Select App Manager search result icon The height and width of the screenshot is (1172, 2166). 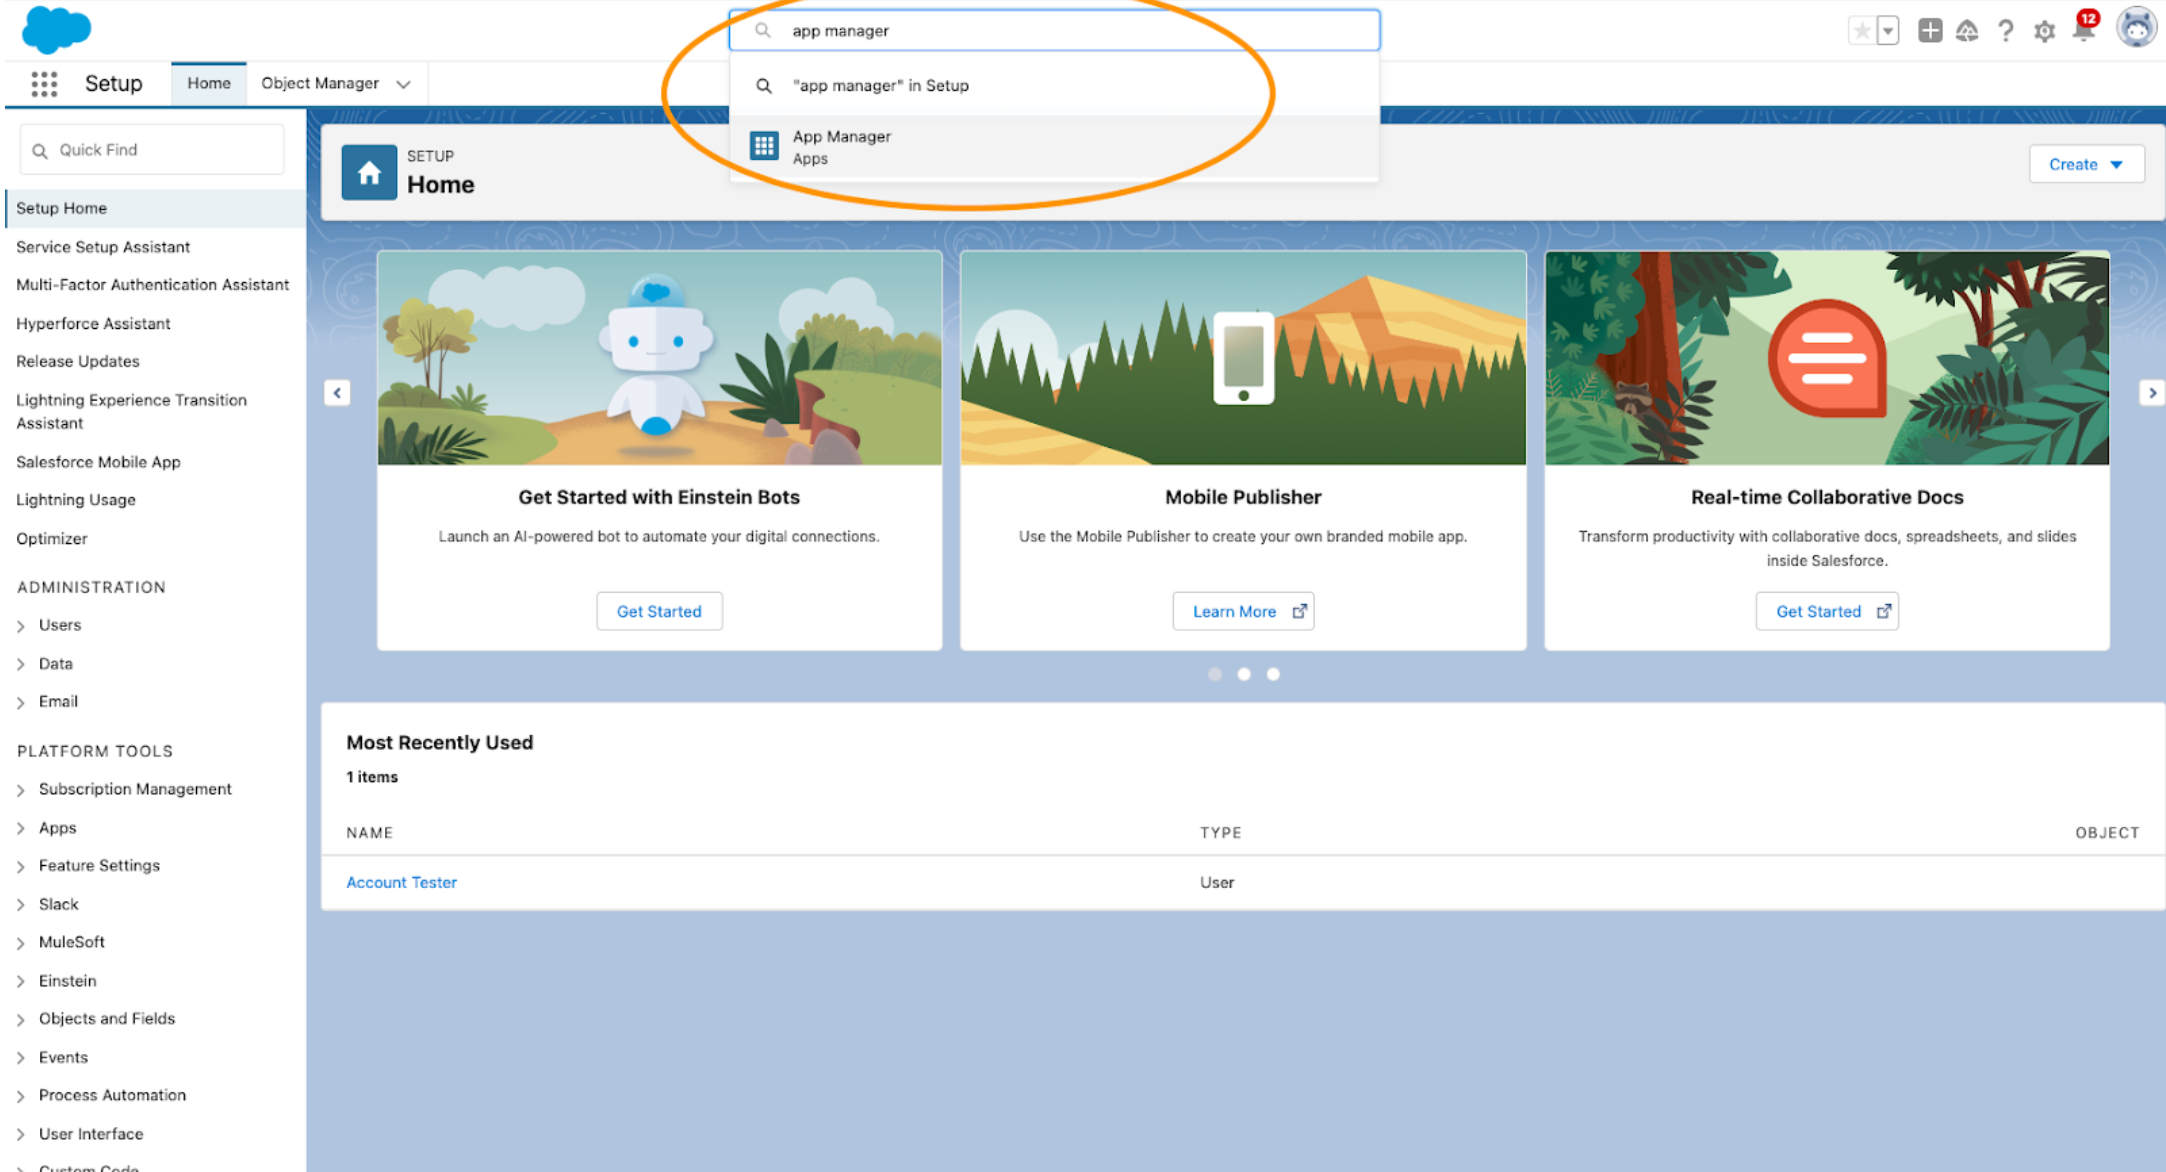coord(764,146)
